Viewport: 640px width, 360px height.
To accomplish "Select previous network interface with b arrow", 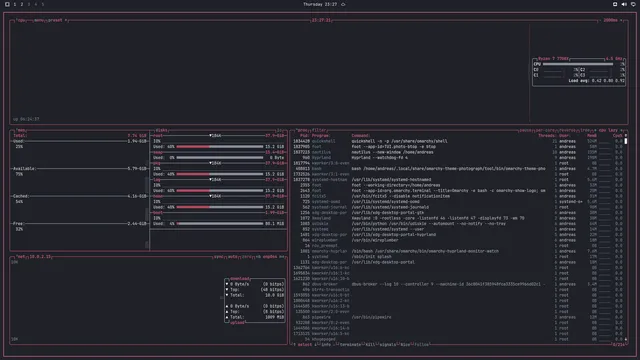I will (258, 257).
